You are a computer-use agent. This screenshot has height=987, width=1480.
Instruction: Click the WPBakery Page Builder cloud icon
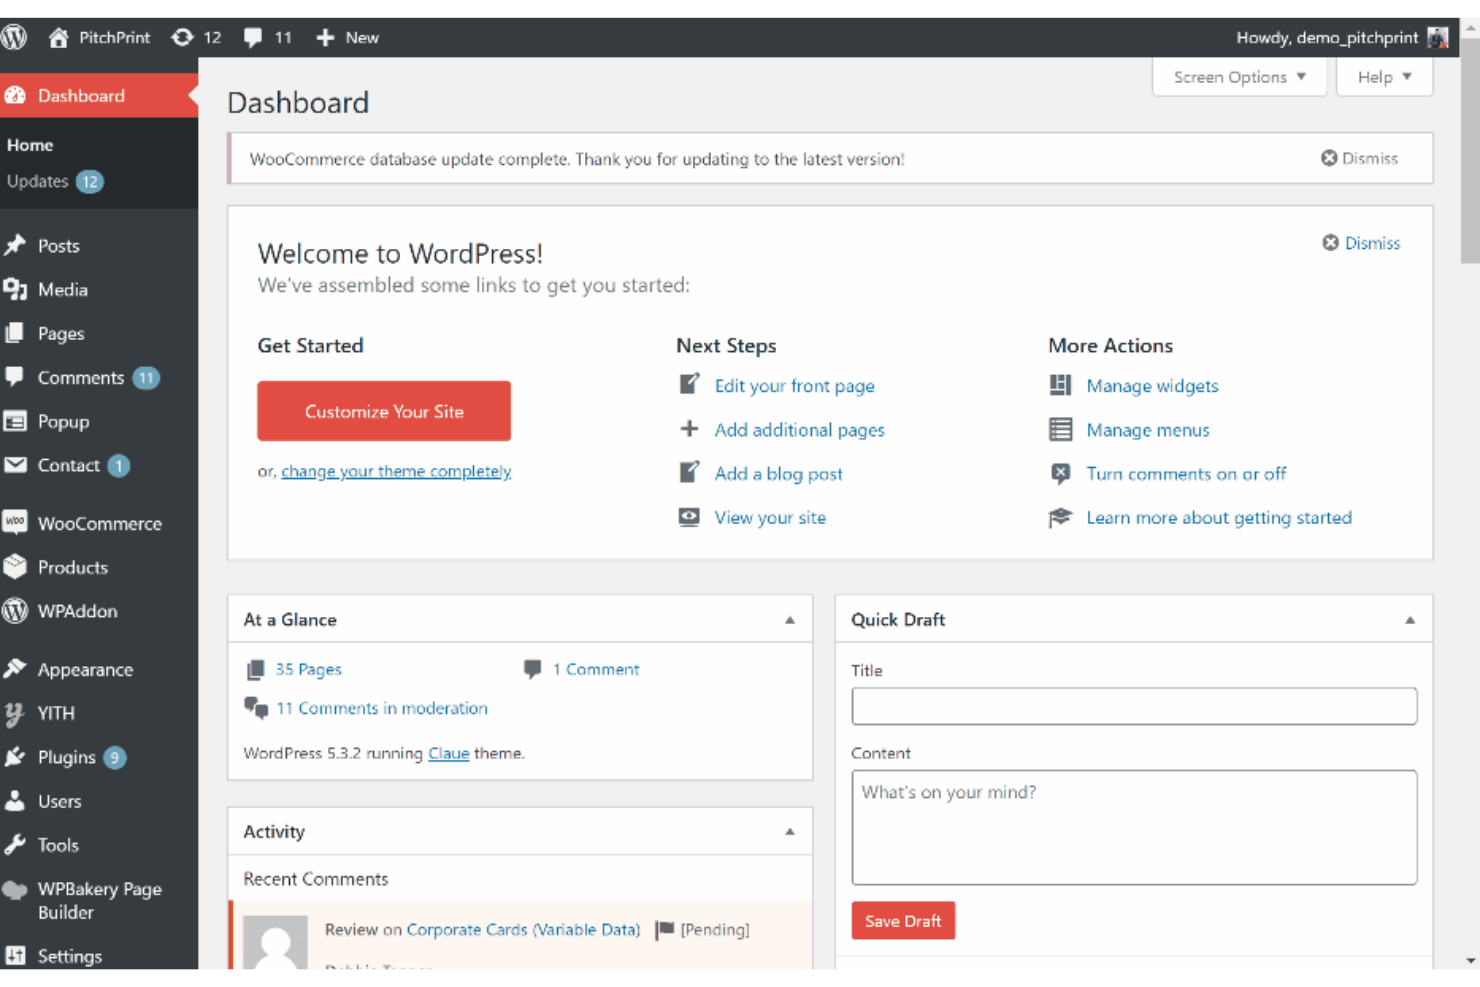(14, 890)
